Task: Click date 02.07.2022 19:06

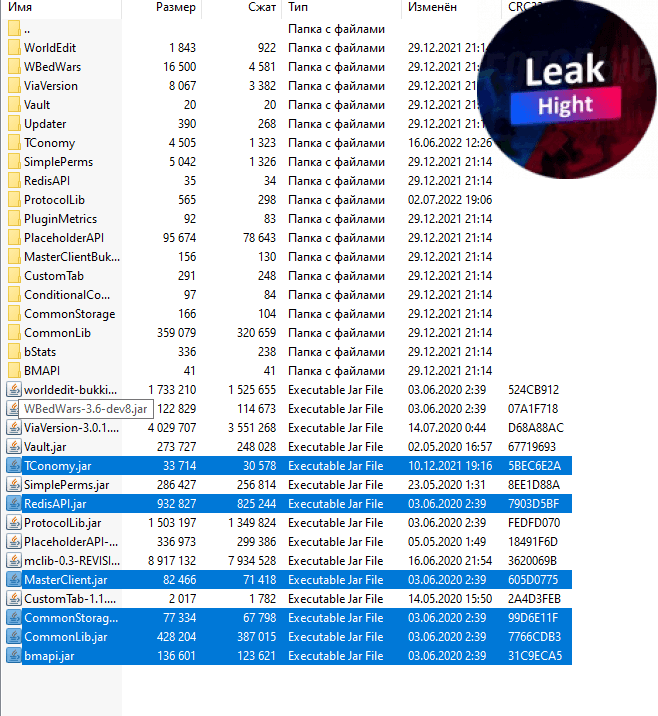Action: (x=450, y=200)
